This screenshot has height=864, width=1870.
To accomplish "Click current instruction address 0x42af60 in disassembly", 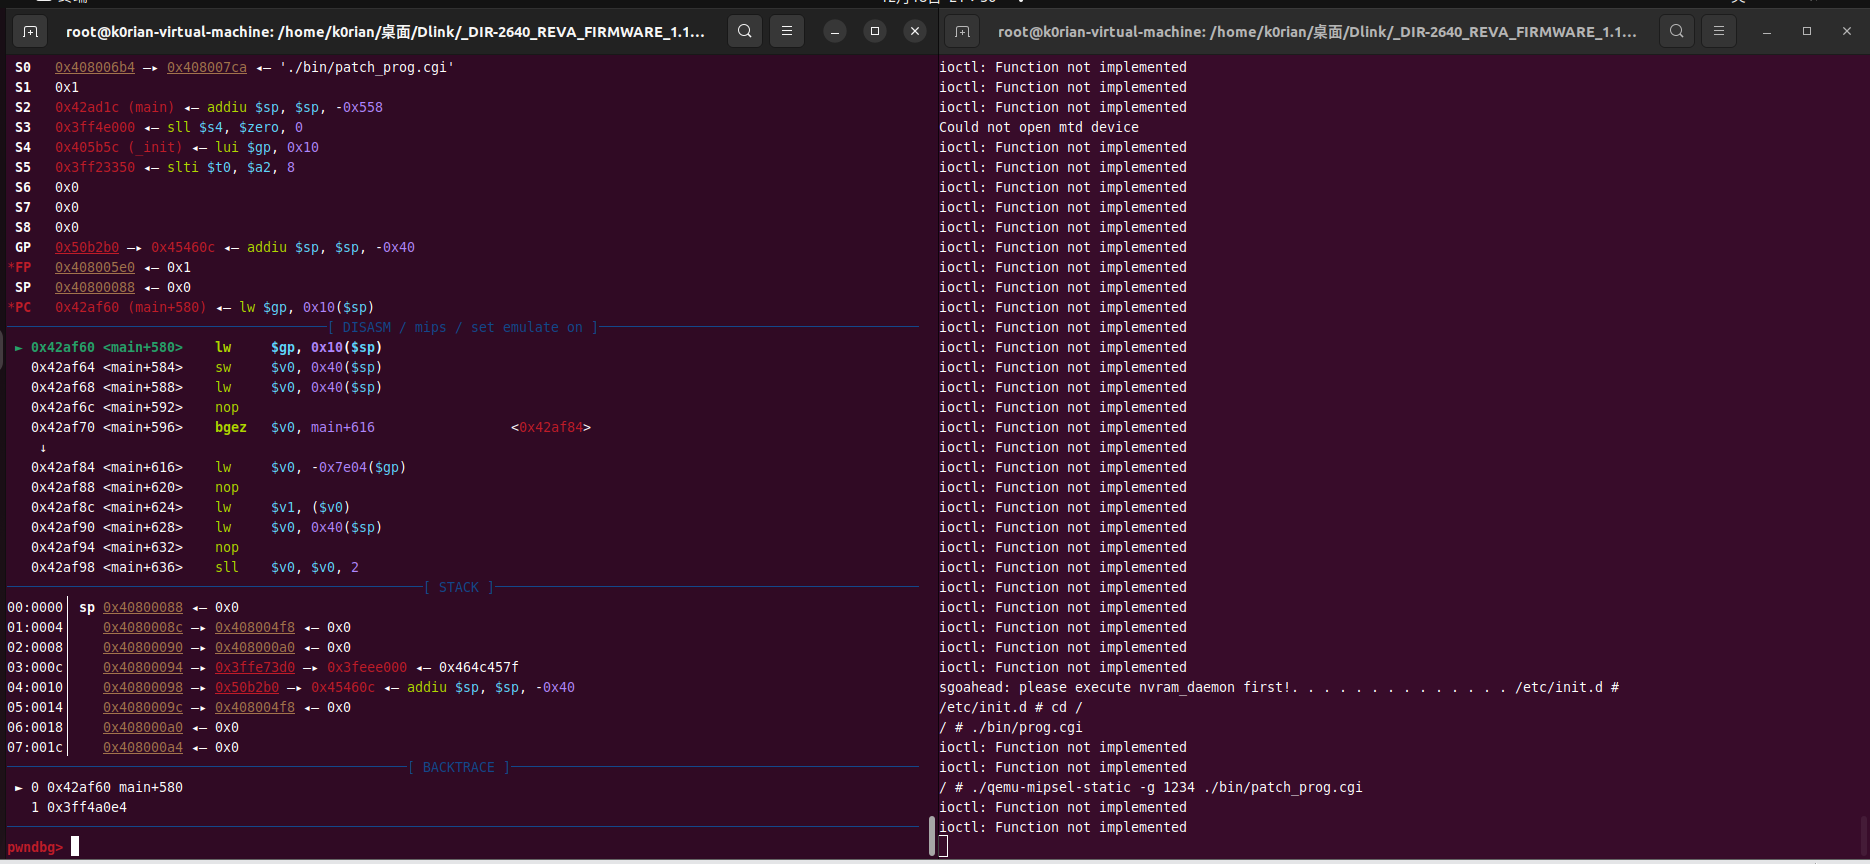I will tap(63, 347).
